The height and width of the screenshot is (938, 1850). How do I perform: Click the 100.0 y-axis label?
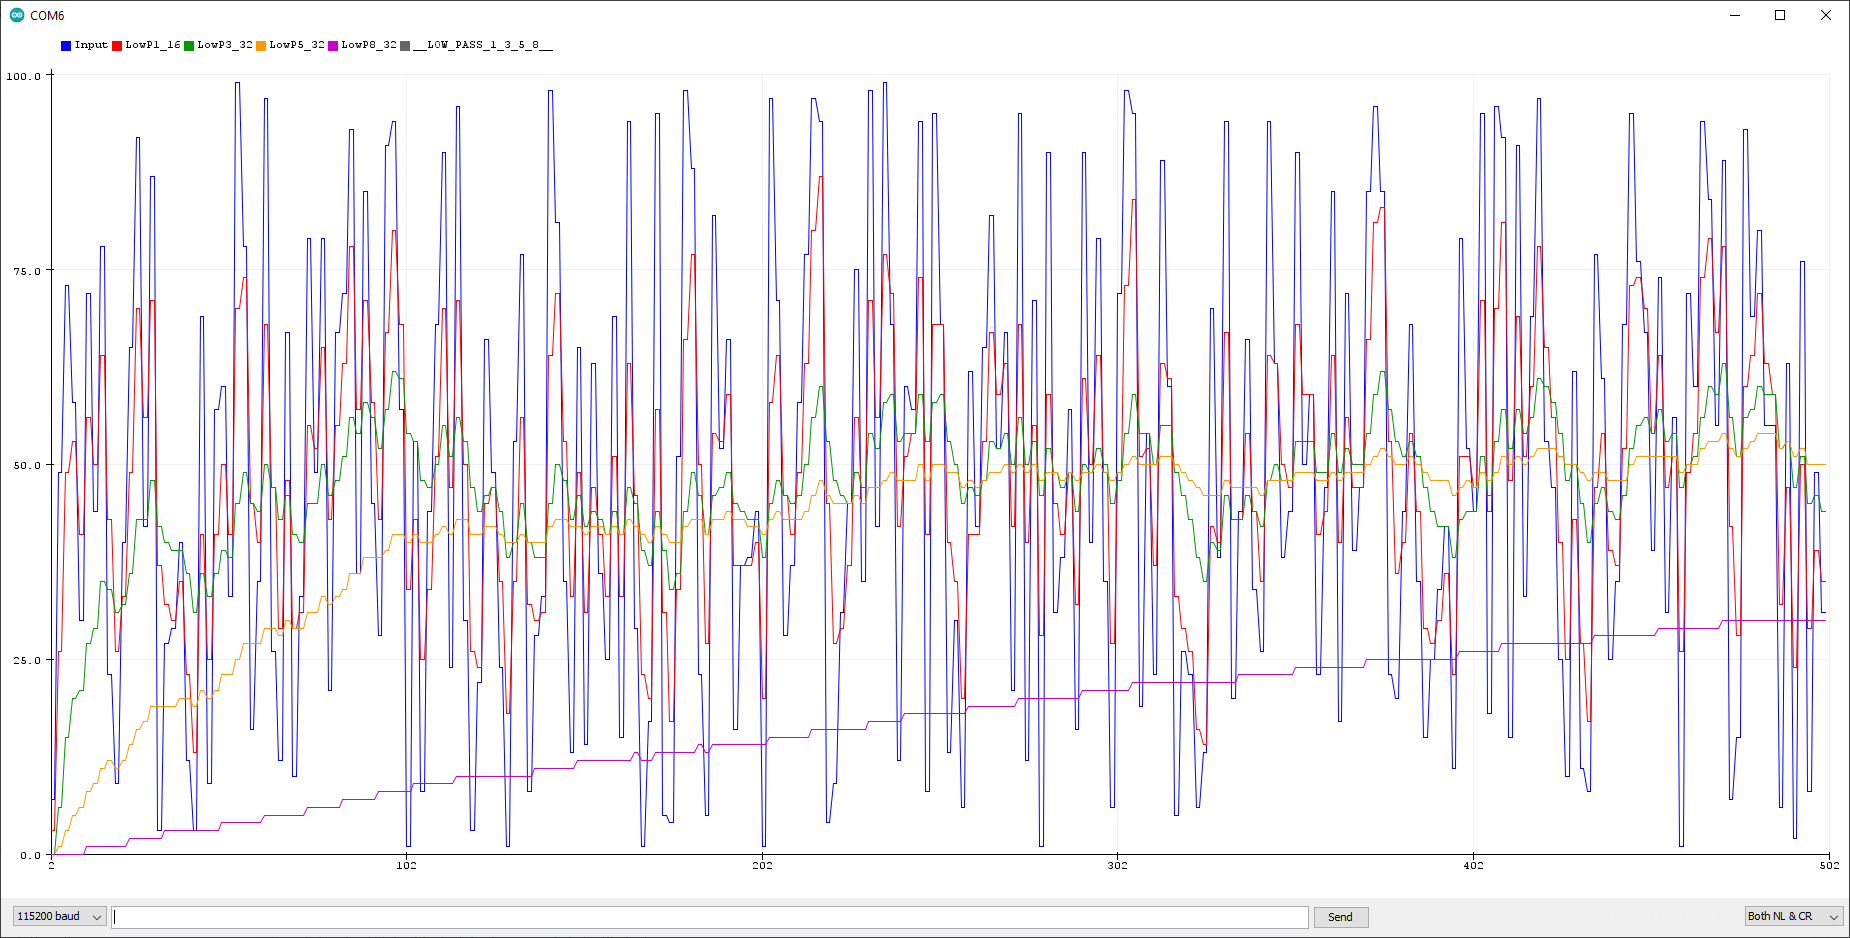[x=24, y=76]
